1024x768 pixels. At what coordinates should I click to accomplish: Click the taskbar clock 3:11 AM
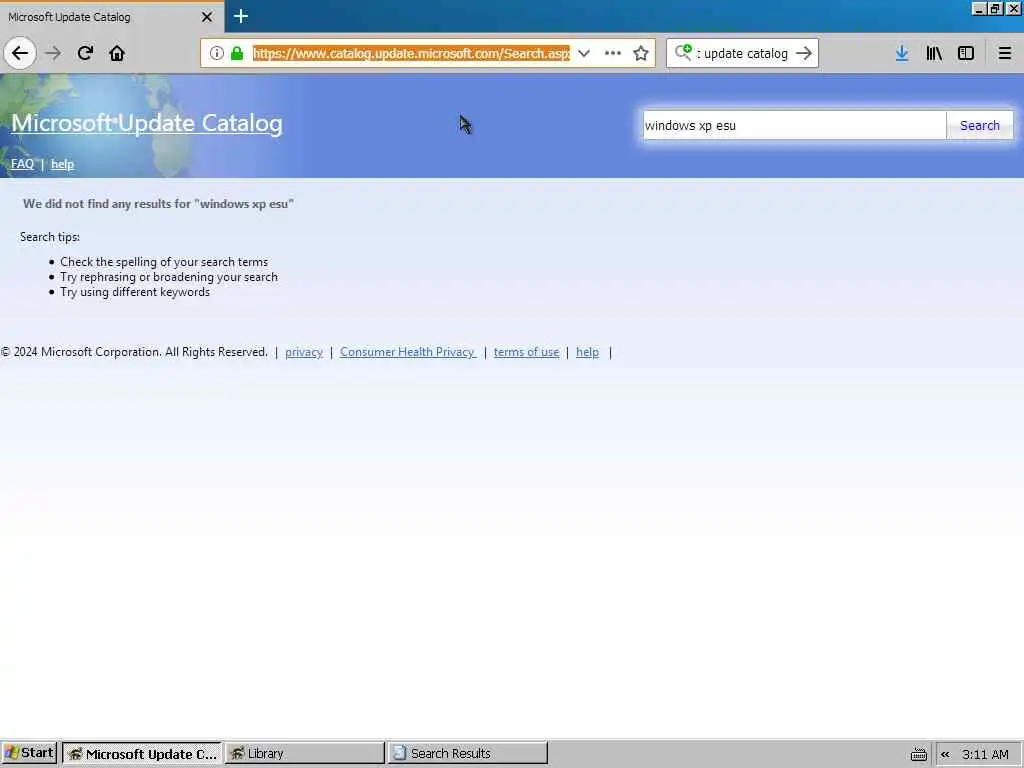(x=985, y=754)
